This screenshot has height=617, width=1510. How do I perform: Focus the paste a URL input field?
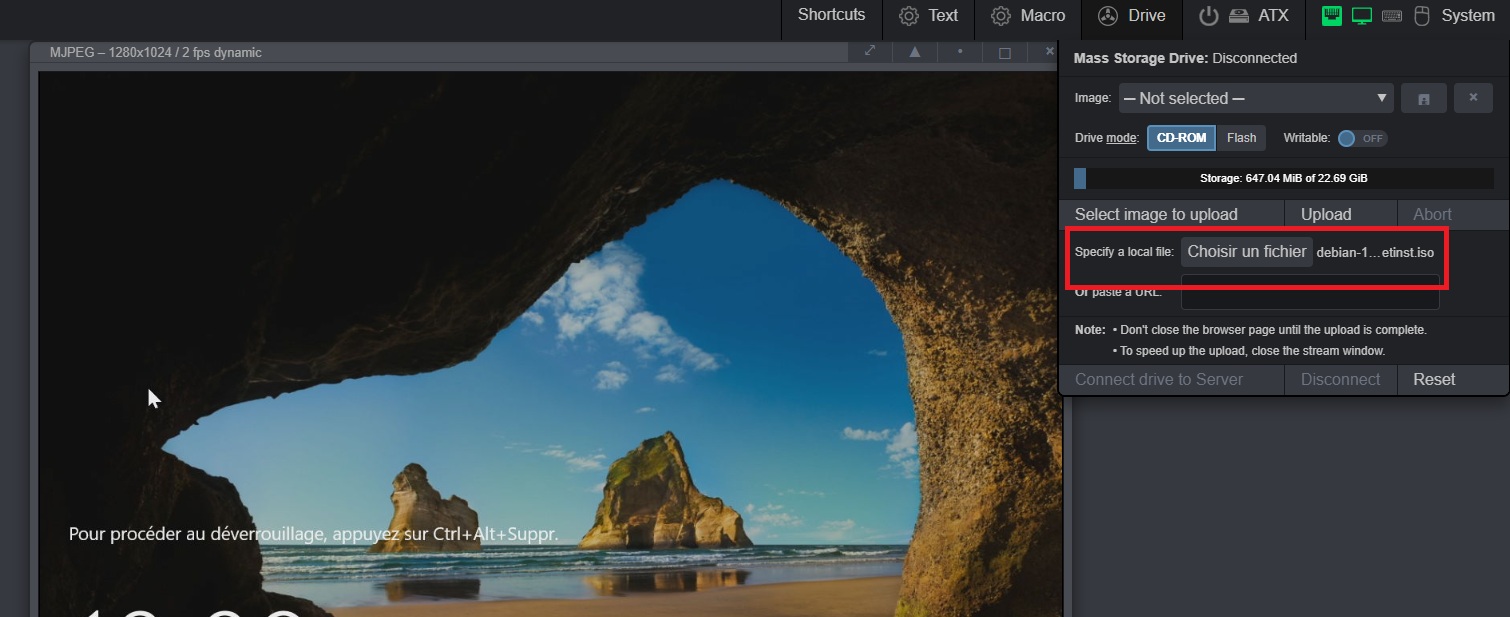[1310, 293]
